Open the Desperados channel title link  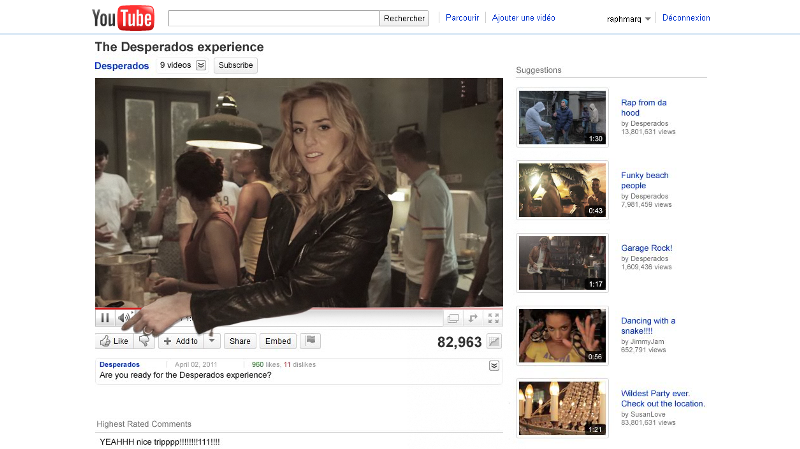click(x=121, y=66)
